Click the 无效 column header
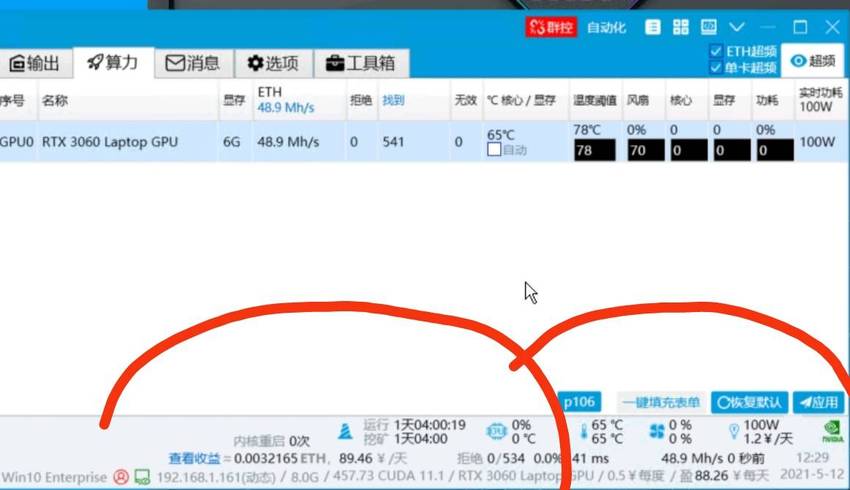The width and height of the screenshot is (850, 490). coord(465,100)
